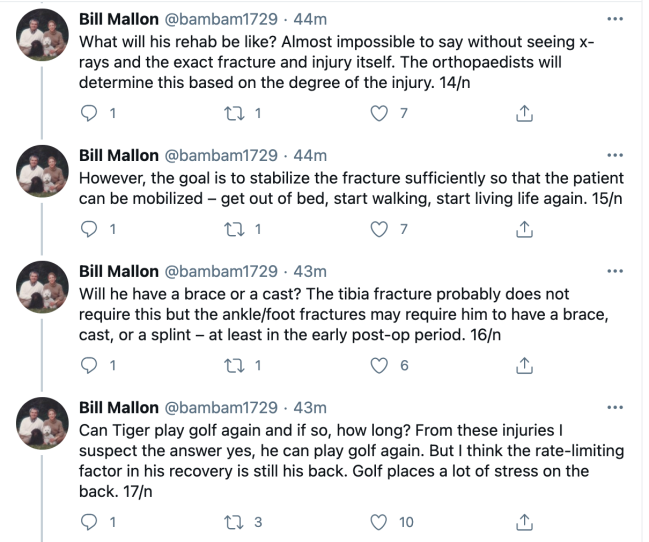
Task: Retweet the 14/n rehab tweet
Action: pyautogui.click(x=235, y=114)
